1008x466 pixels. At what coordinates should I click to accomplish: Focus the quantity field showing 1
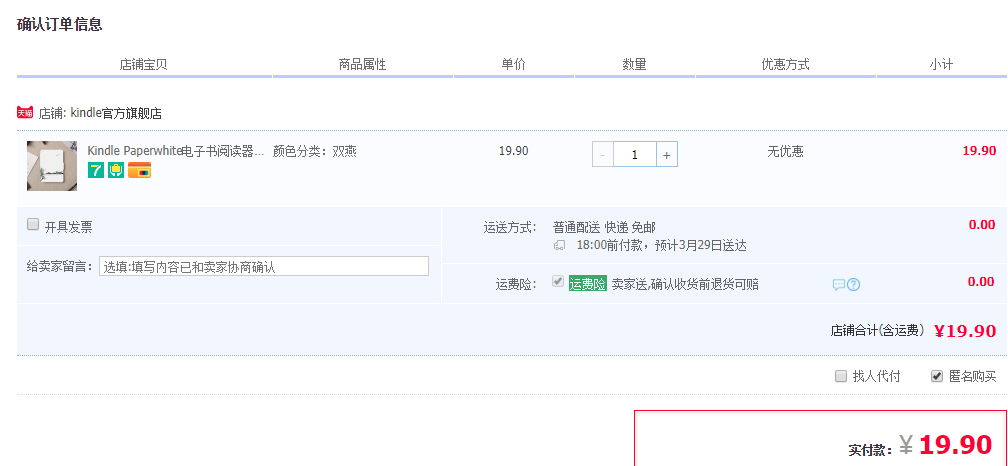click(x=634, y=154)
